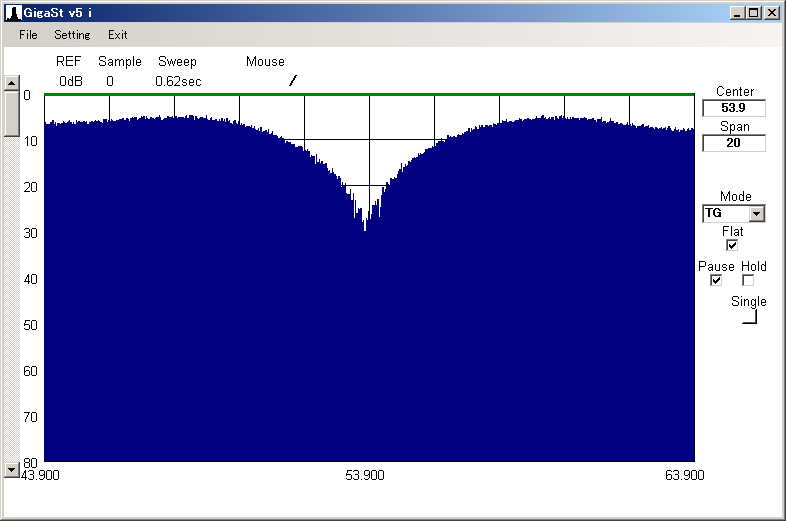Toggle the Pause checkbox
Viewport: 786px width, 521px height.
[716, 281]
